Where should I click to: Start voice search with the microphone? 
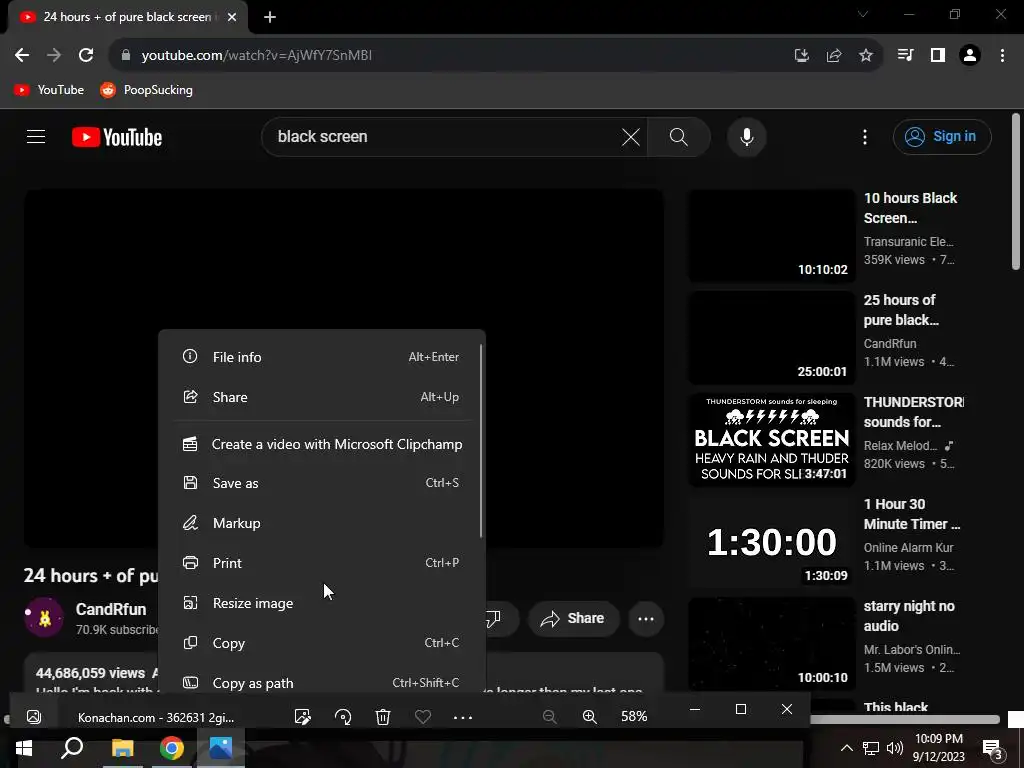coord(746,136)
